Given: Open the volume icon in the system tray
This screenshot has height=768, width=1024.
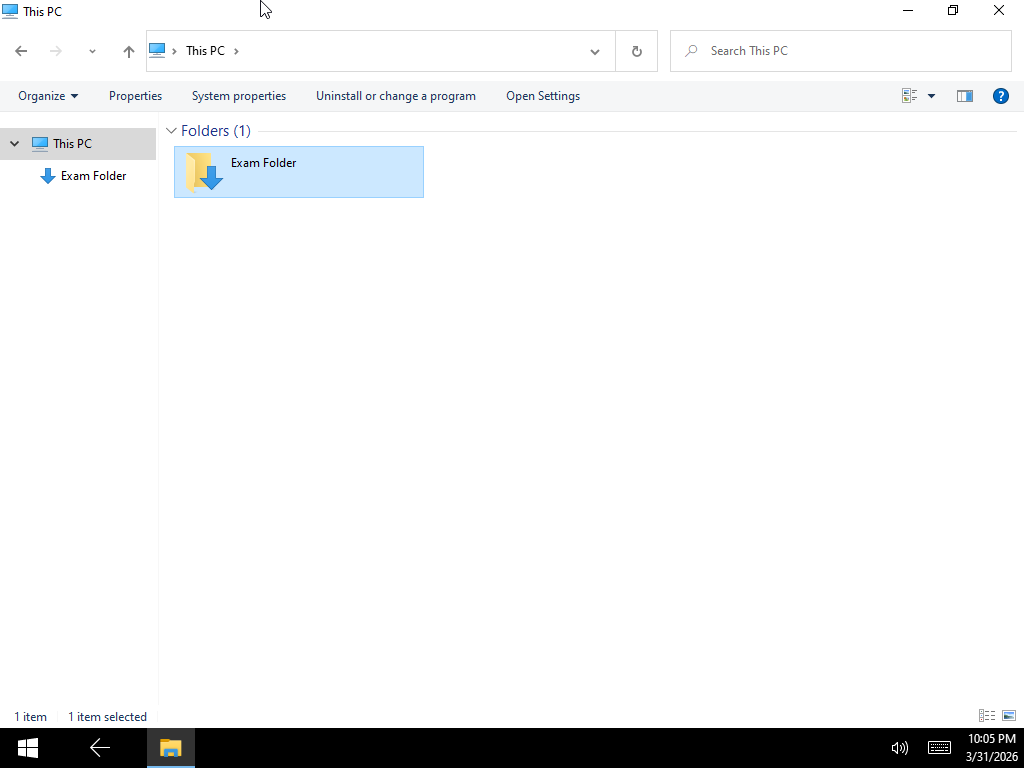Looking at the screenshot, I should point(899,747).
